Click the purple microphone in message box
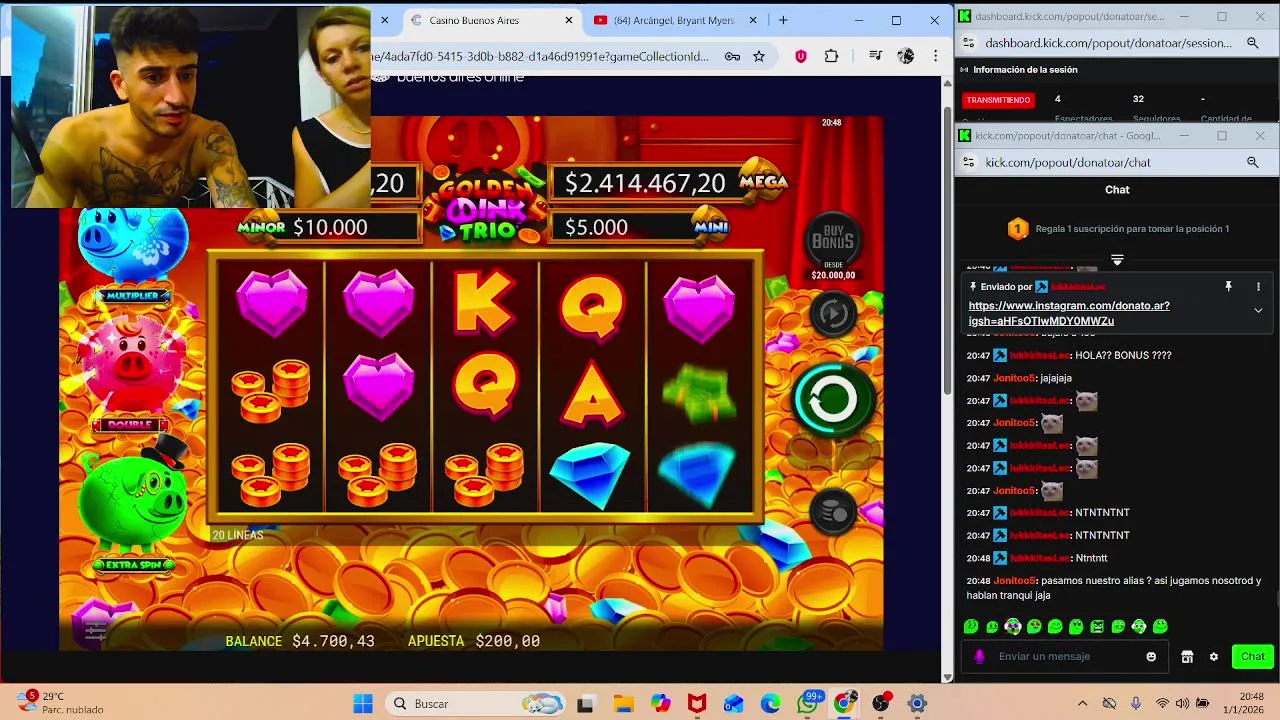 pyautogui.click(x=979, y=657)
